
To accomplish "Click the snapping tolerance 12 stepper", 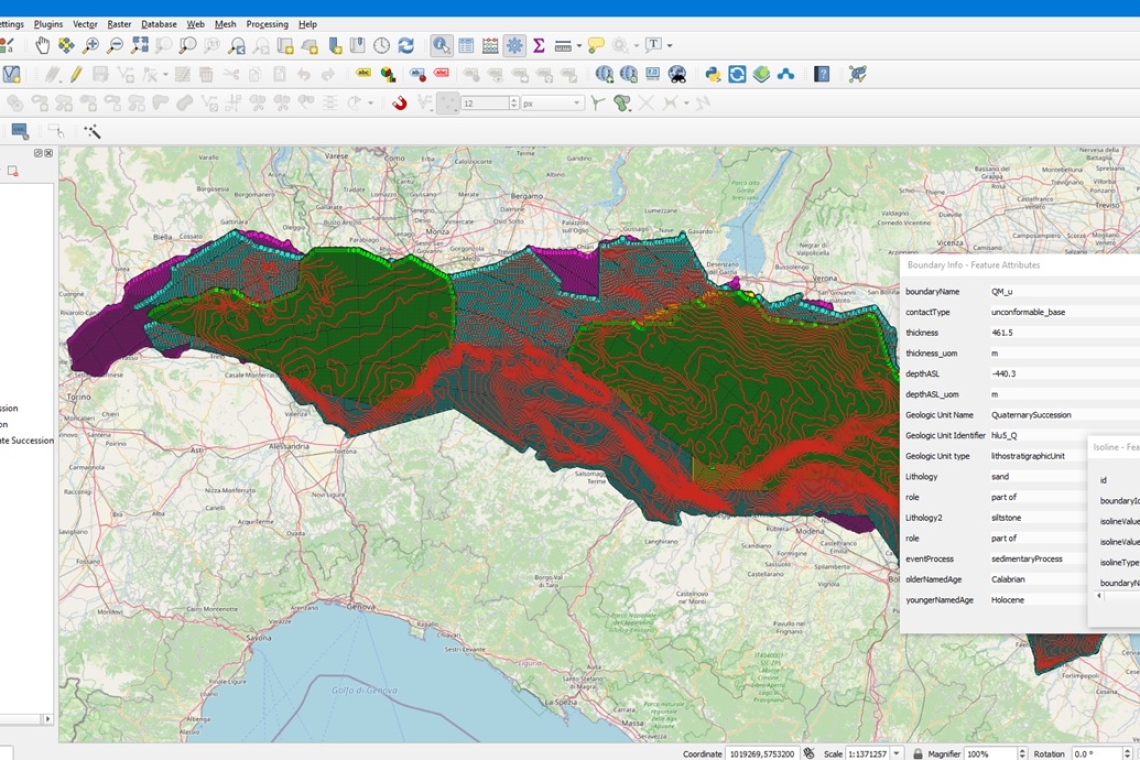I will point(514,103).
